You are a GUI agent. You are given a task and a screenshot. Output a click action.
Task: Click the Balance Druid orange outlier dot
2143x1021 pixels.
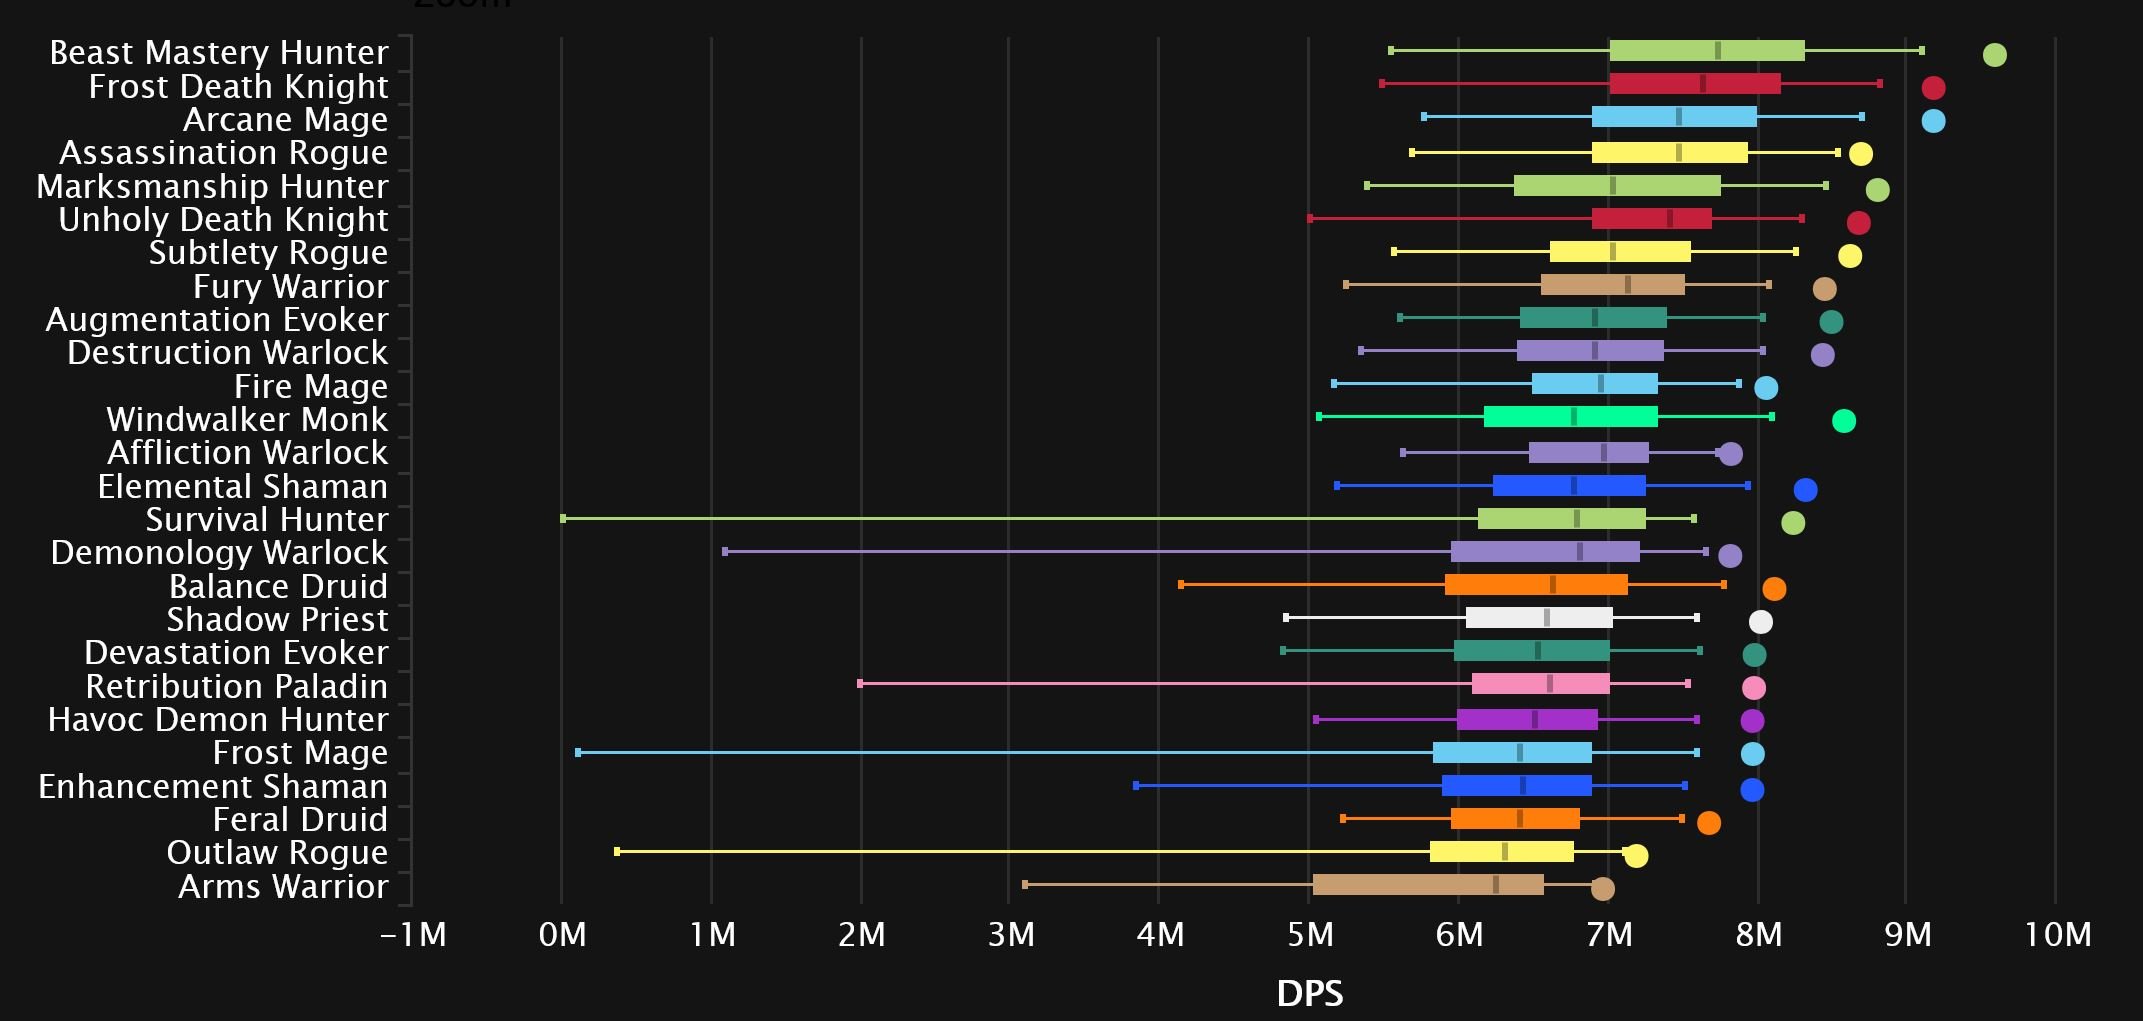[1774, 589]
